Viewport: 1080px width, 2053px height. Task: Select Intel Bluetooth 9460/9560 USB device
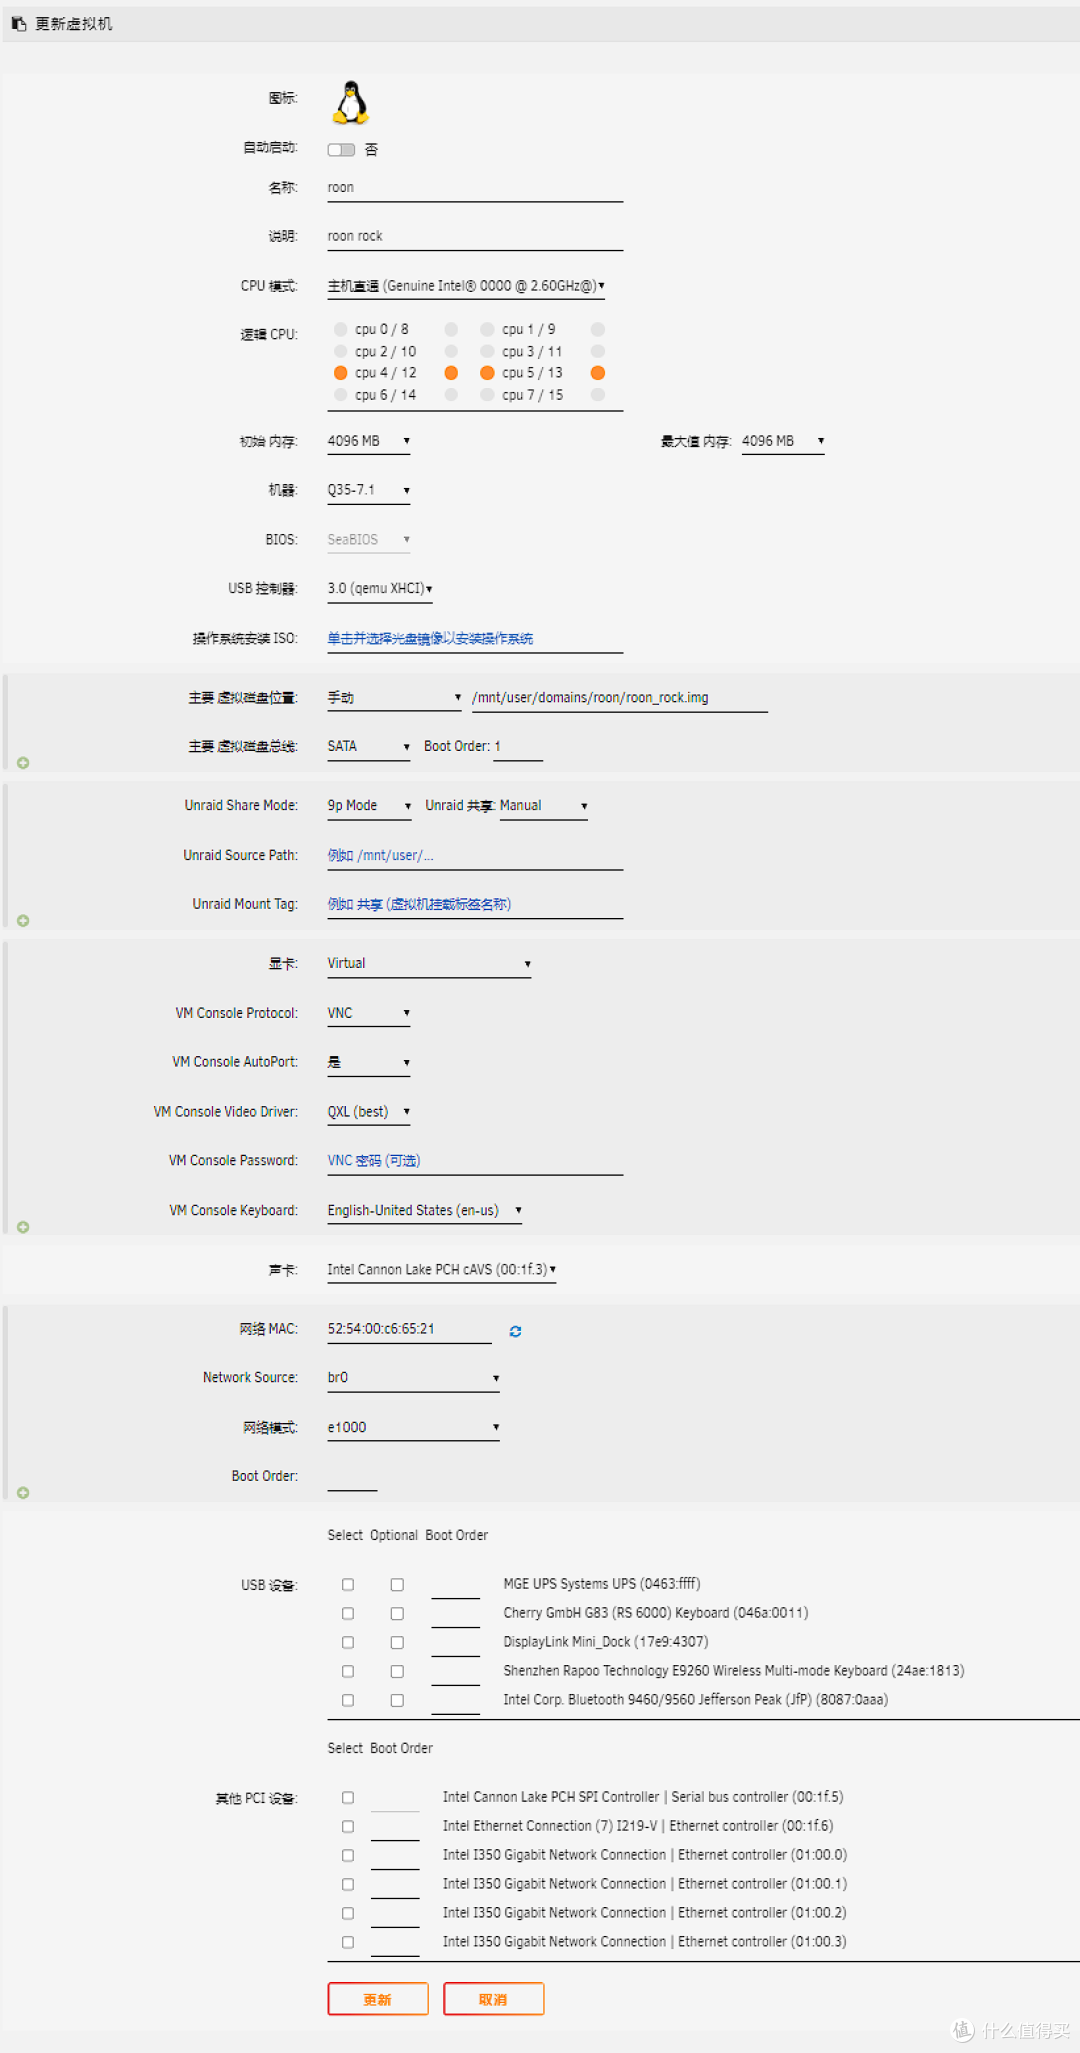[348, 1700]
